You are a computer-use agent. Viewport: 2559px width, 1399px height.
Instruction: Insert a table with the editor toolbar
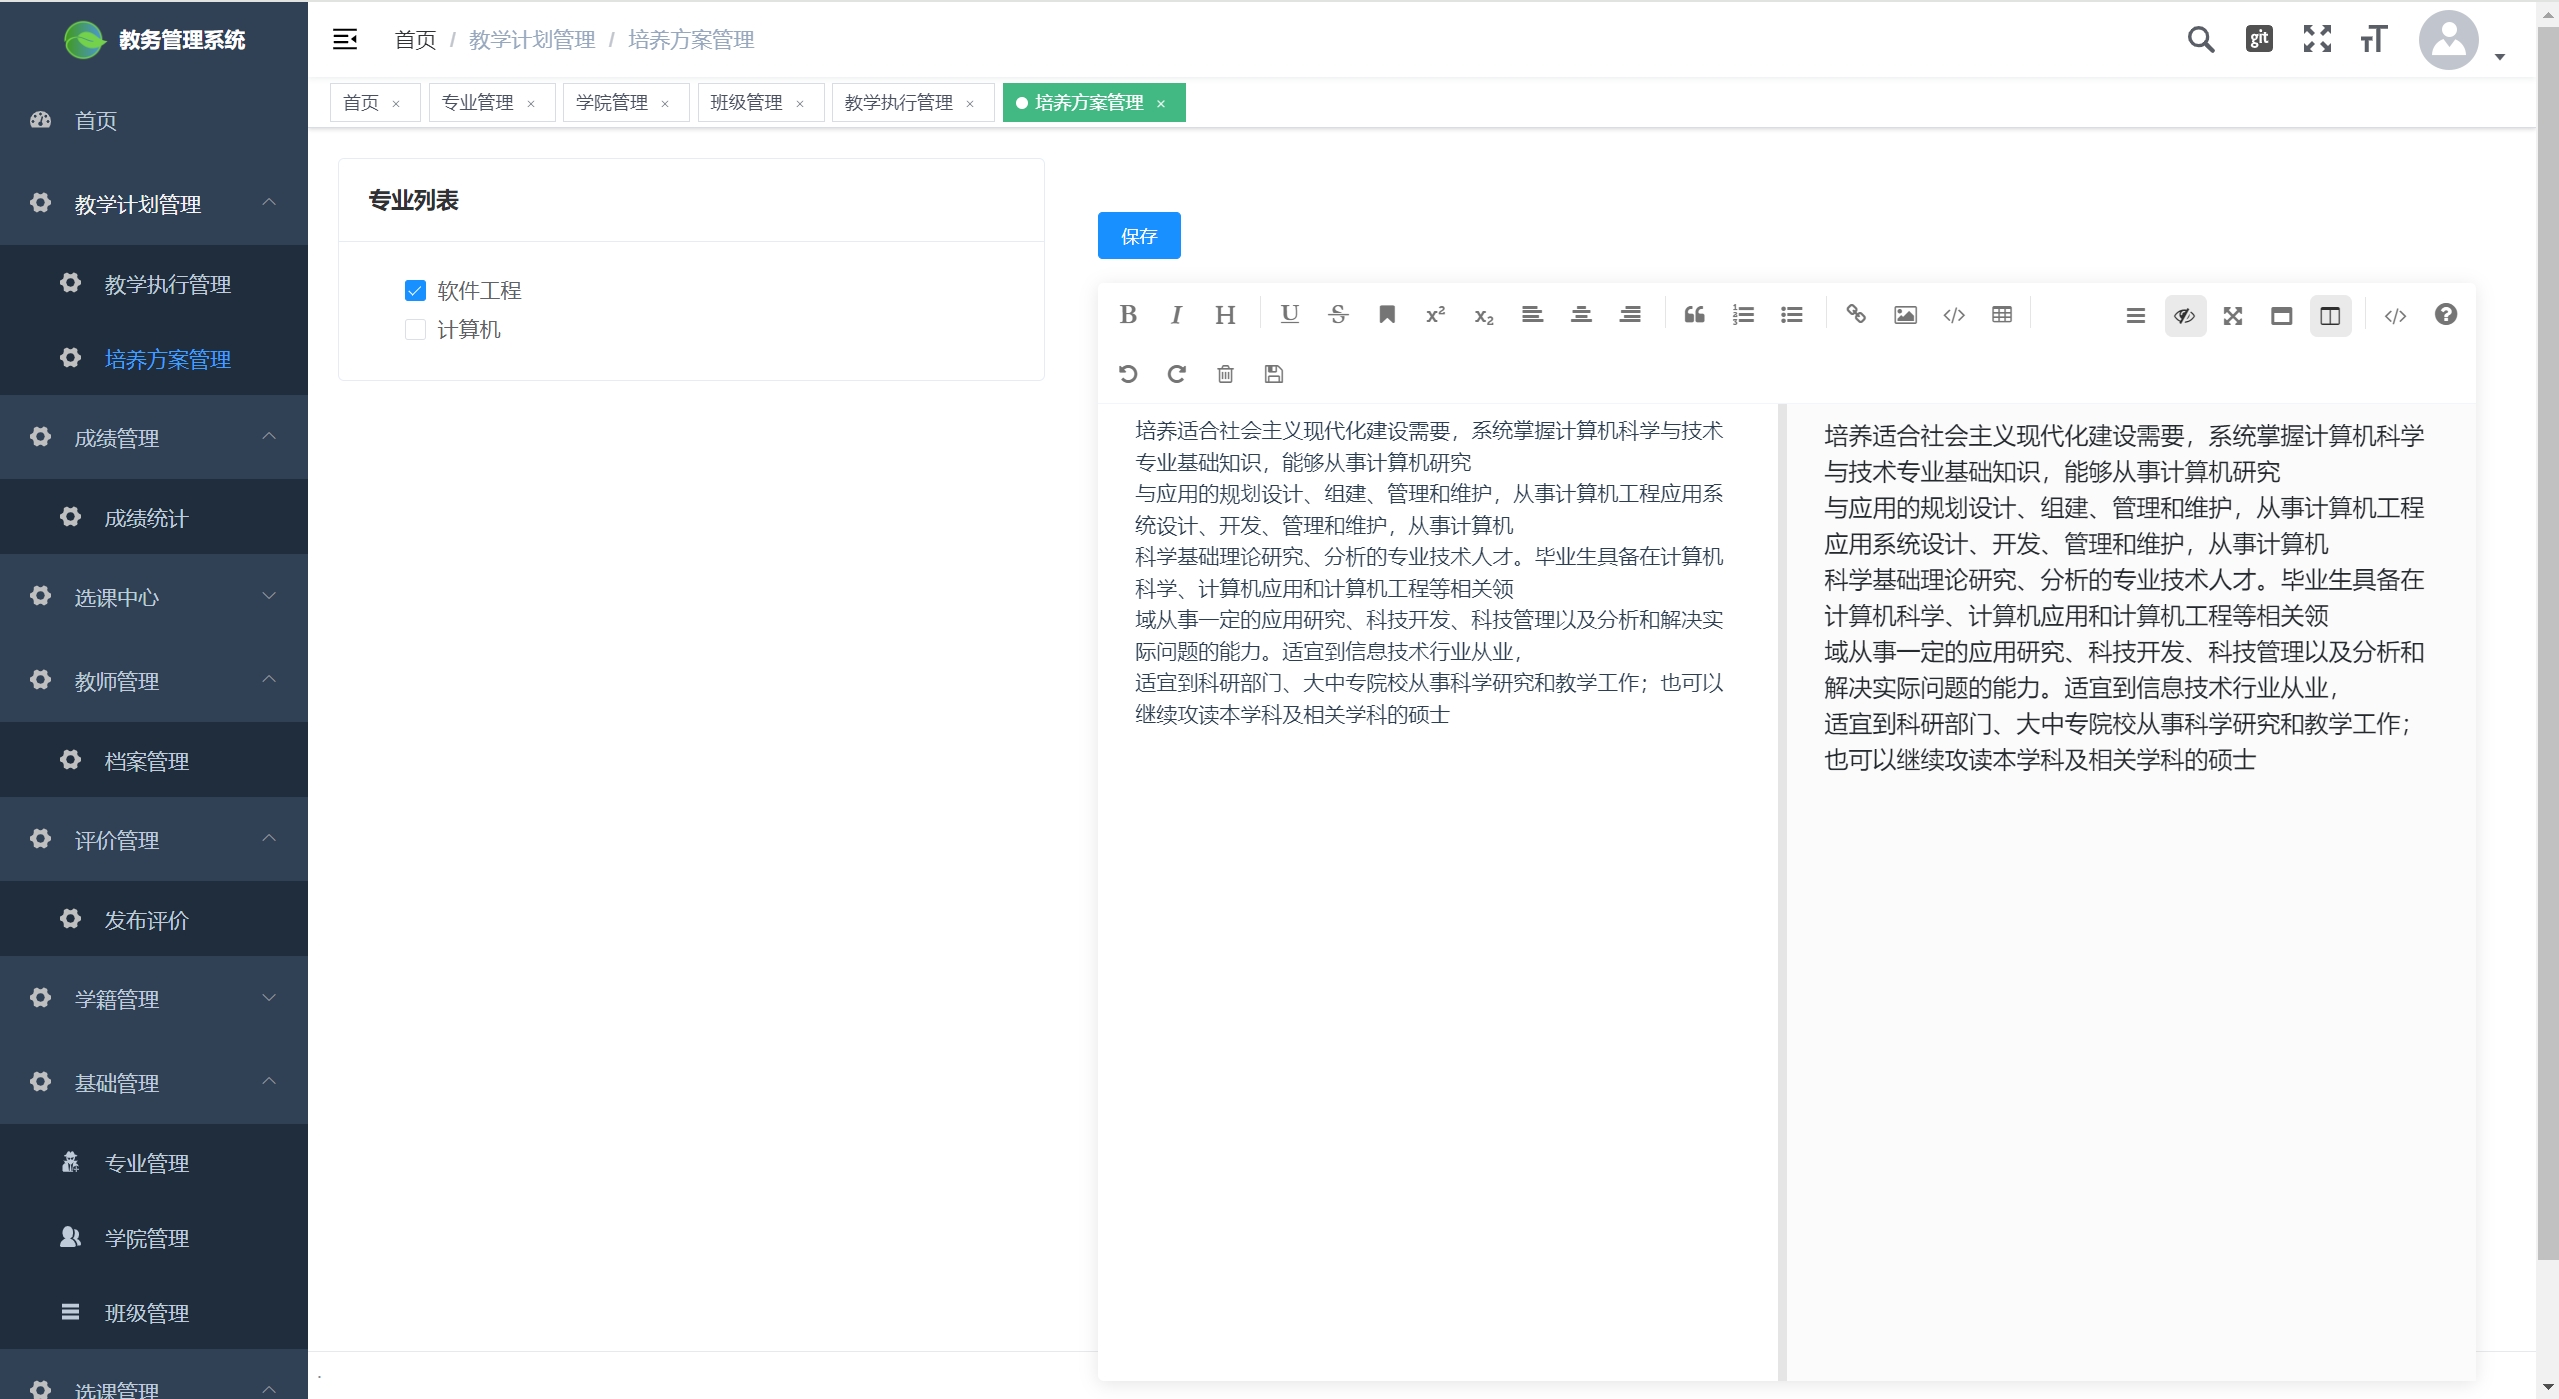[2001, 315]
